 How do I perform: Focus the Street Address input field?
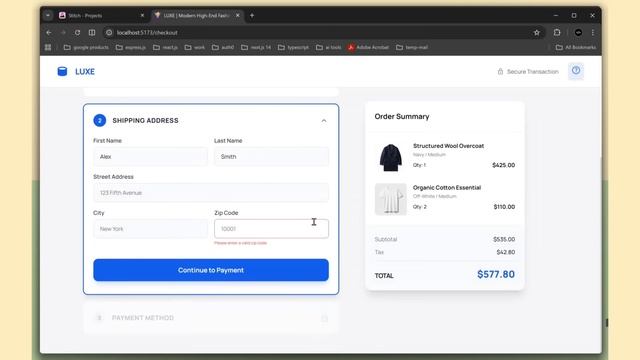[x=211, y=193]
